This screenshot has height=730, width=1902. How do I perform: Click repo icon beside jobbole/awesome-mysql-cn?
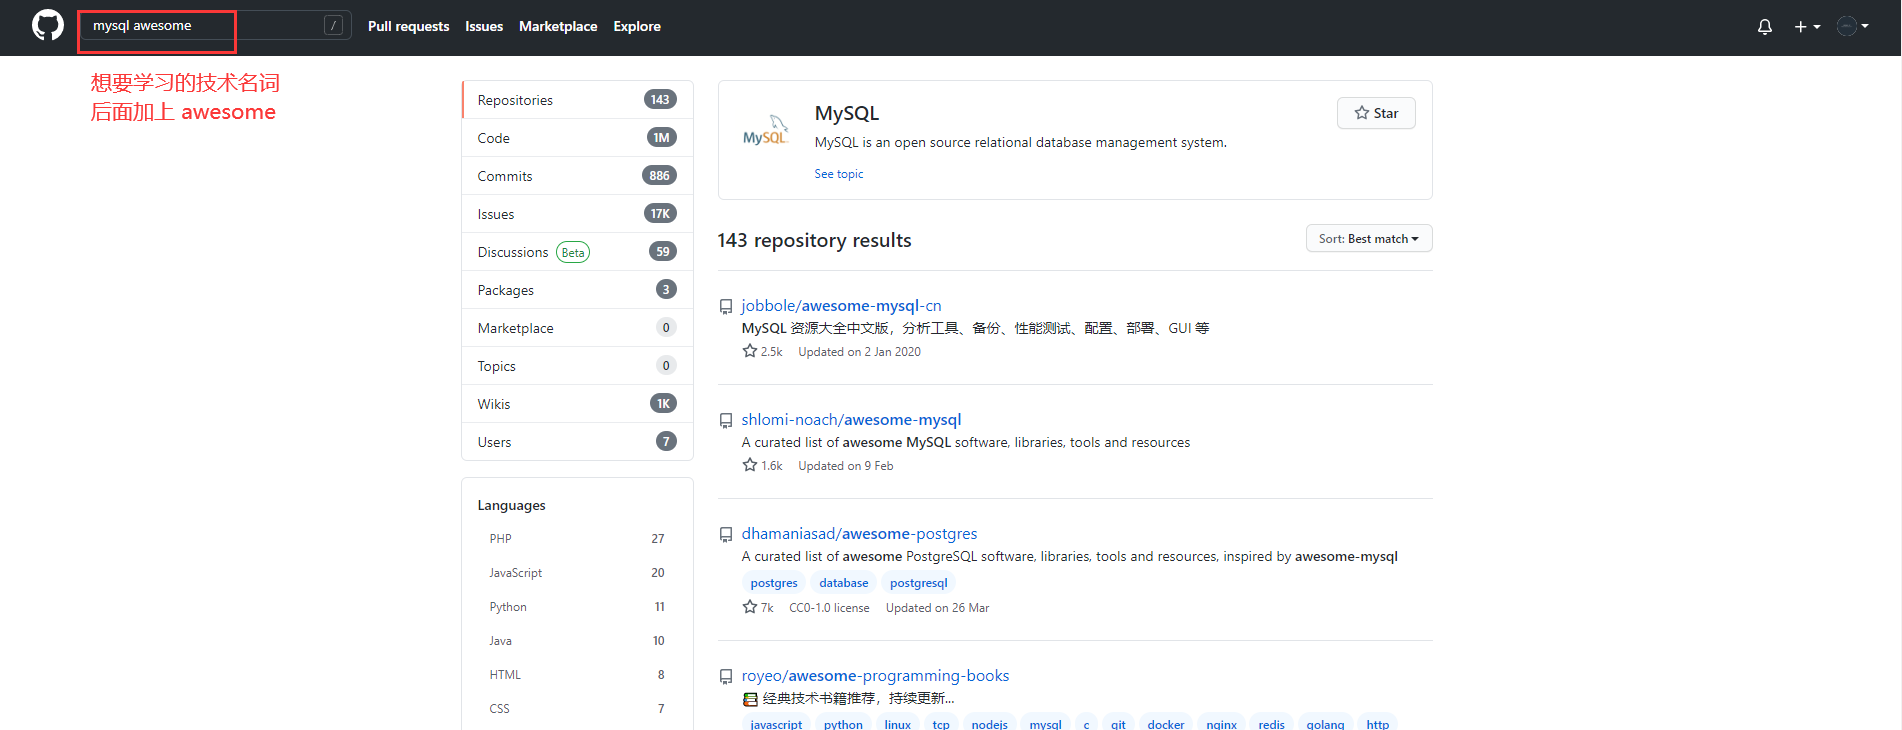(x=726, y=307)
